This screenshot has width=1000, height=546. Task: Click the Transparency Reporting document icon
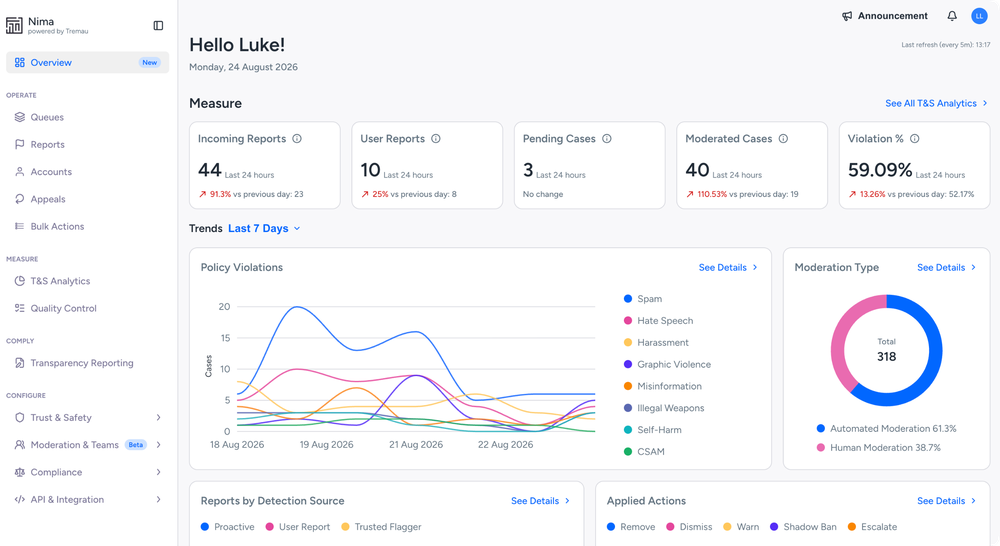click(x=20, y=363)
